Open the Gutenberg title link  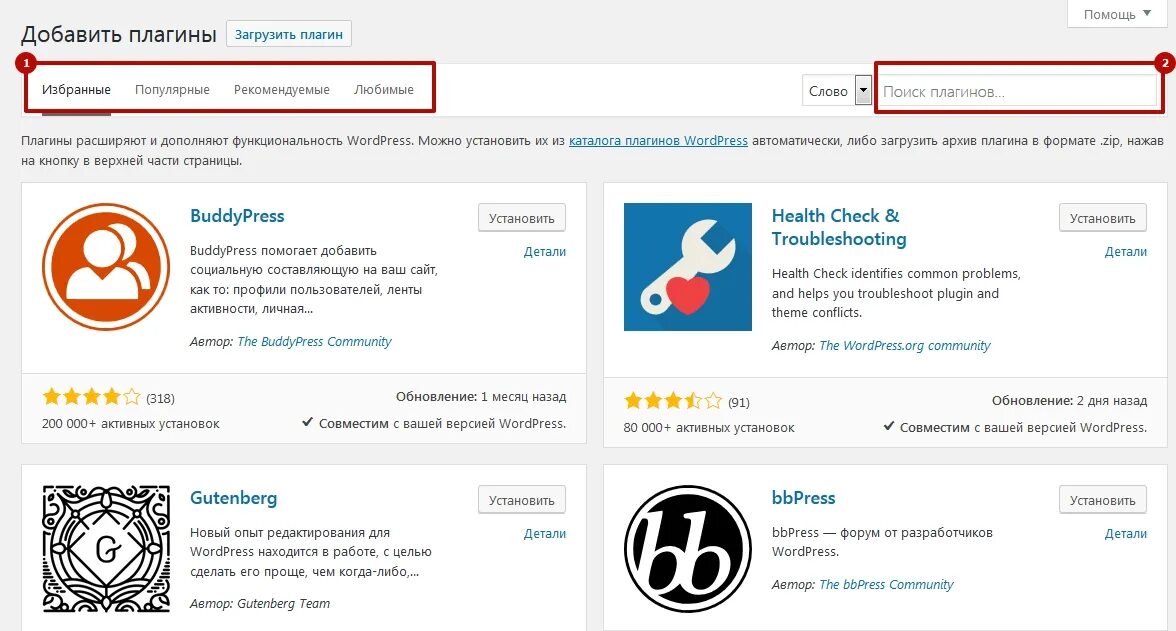pyautogui.click(x=233, y=498)
